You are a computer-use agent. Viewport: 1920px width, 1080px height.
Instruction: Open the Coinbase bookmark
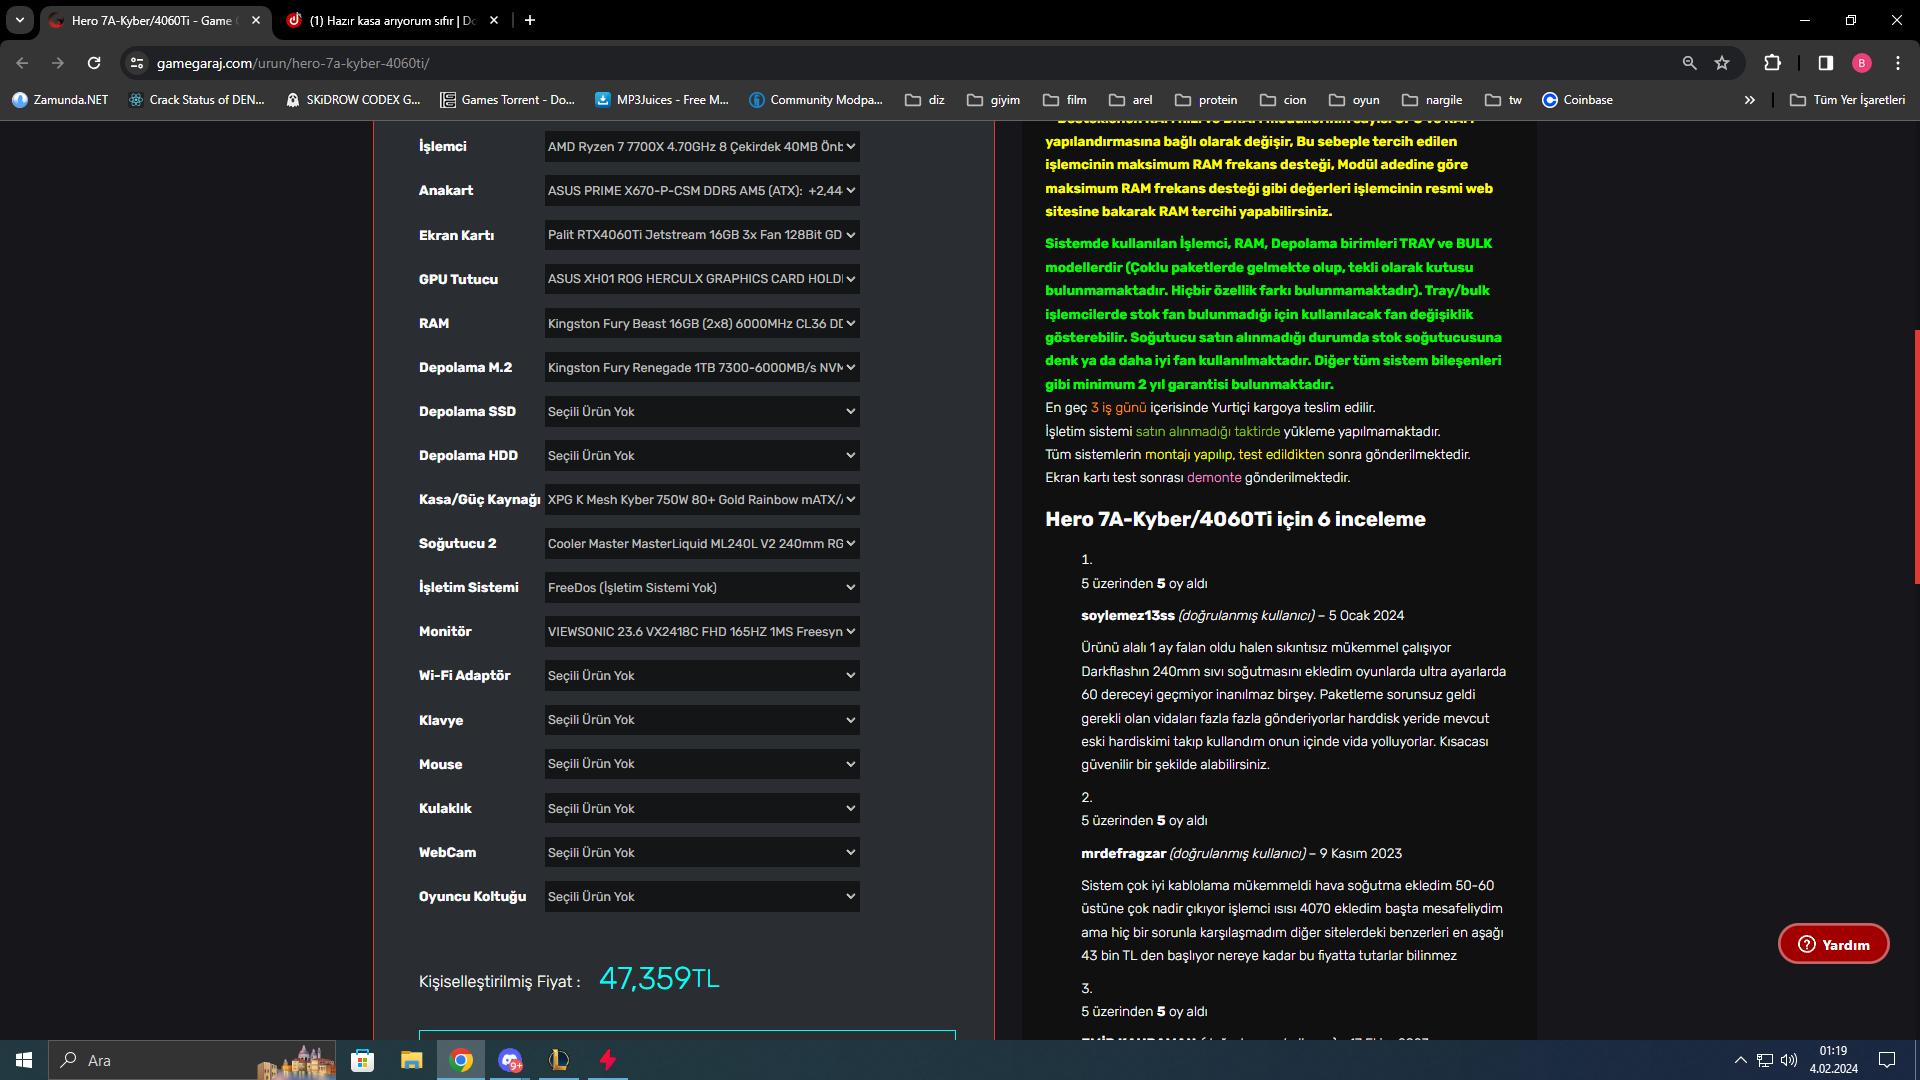(1577, 100)
